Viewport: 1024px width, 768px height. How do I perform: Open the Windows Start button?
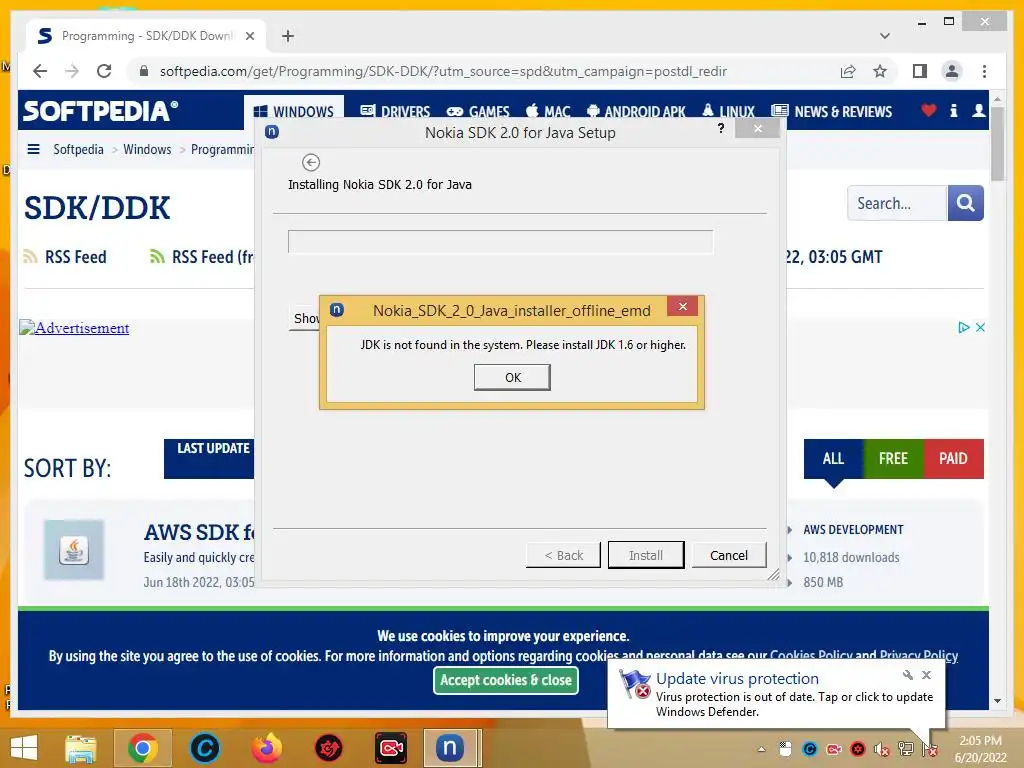click(x=24, y=748)
